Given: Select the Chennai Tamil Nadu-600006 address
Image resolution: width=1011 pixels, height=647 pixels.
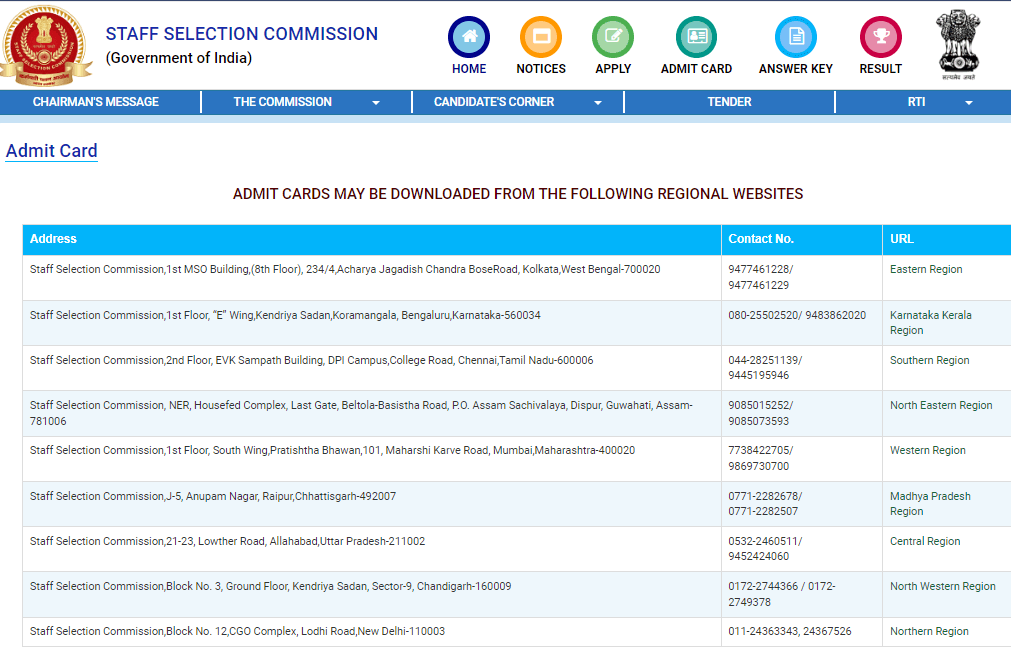Looking at the screenshot, I should point(311,360).
